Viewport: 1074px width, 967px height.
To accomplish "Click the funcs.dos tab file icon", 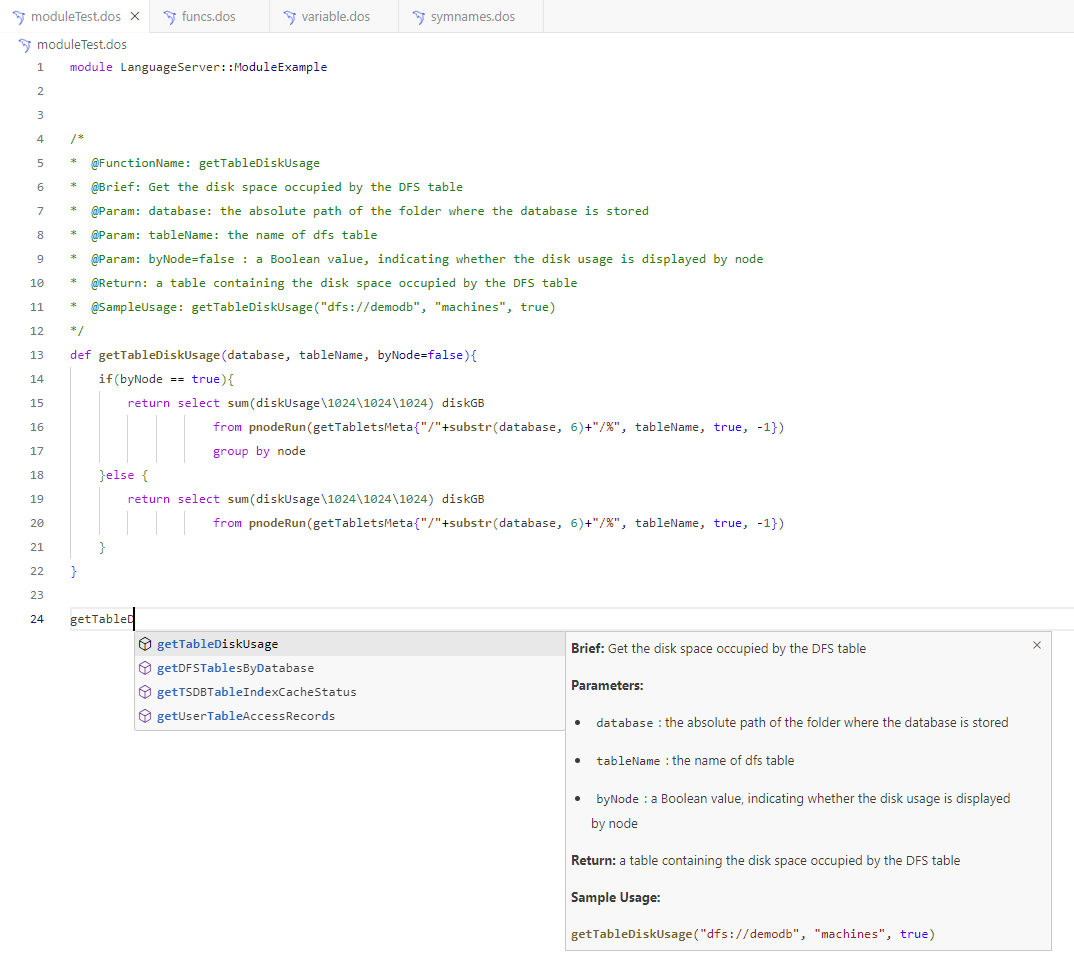I will point(168,17).
